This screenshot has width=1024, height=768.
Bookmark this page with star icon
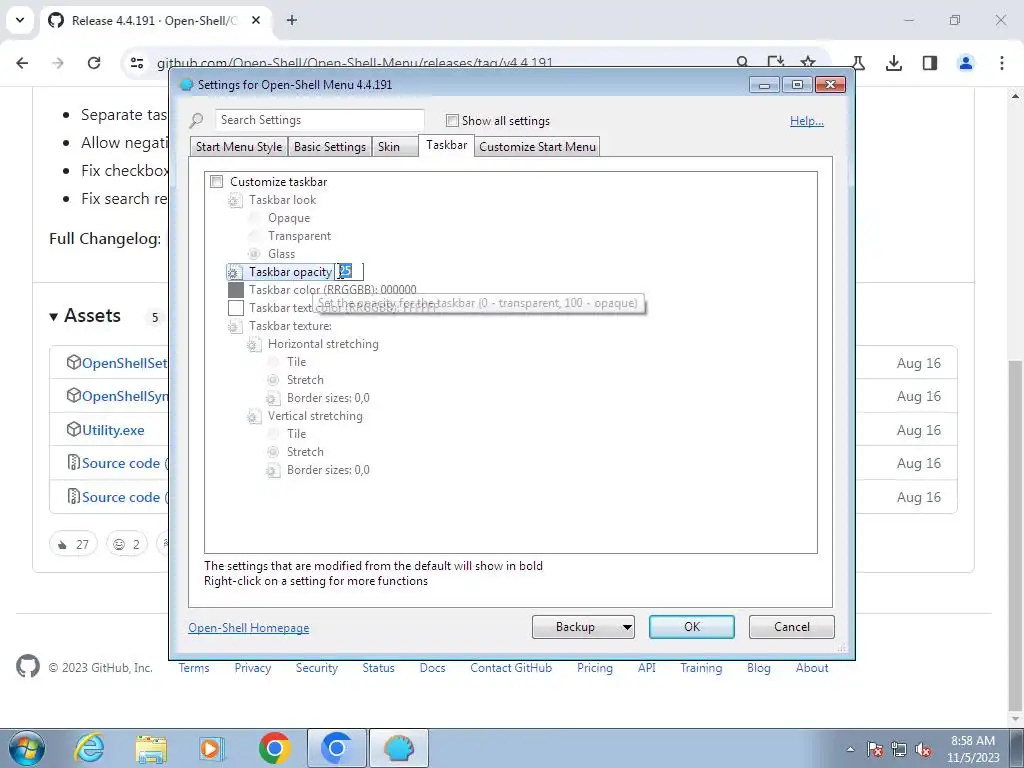click(808, 63)
